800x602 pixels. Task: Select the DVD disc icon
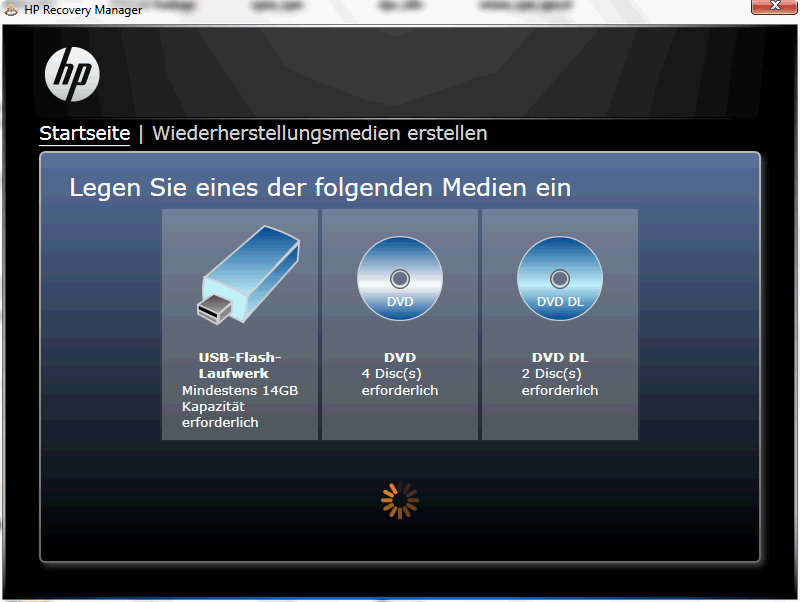point(399,279)
